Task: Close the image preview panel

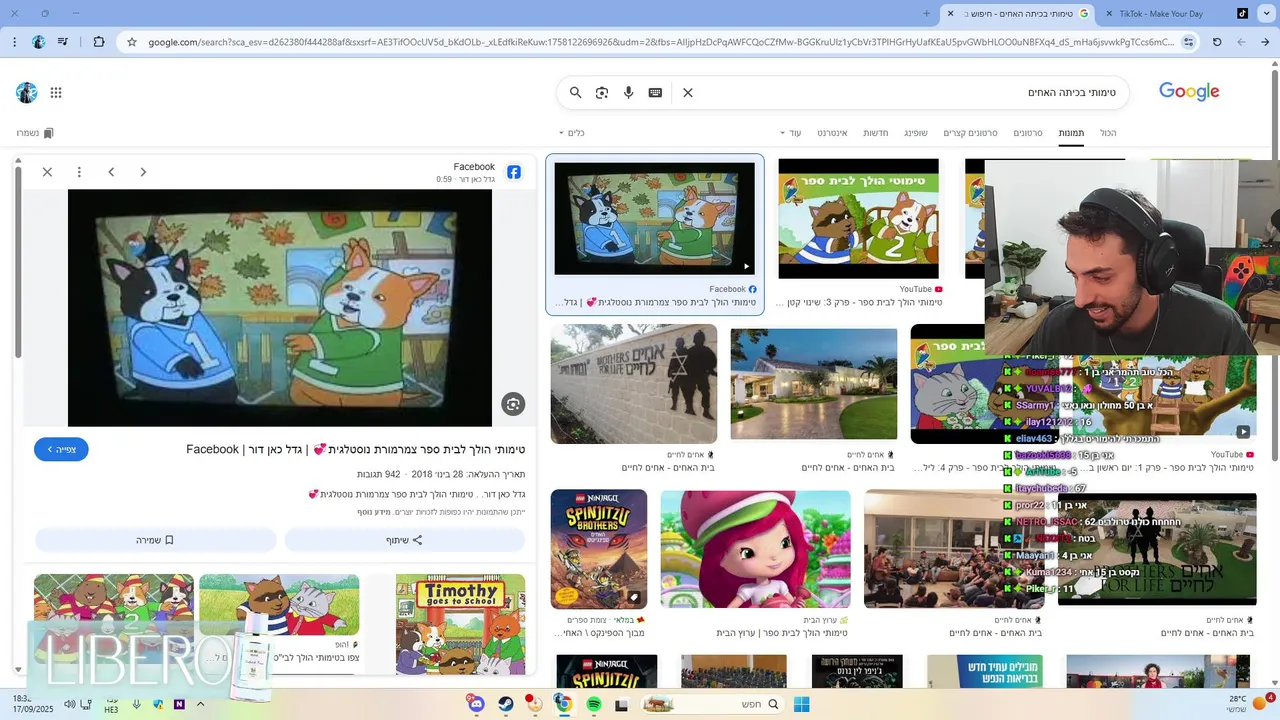Action: click(x=47, y=172)
